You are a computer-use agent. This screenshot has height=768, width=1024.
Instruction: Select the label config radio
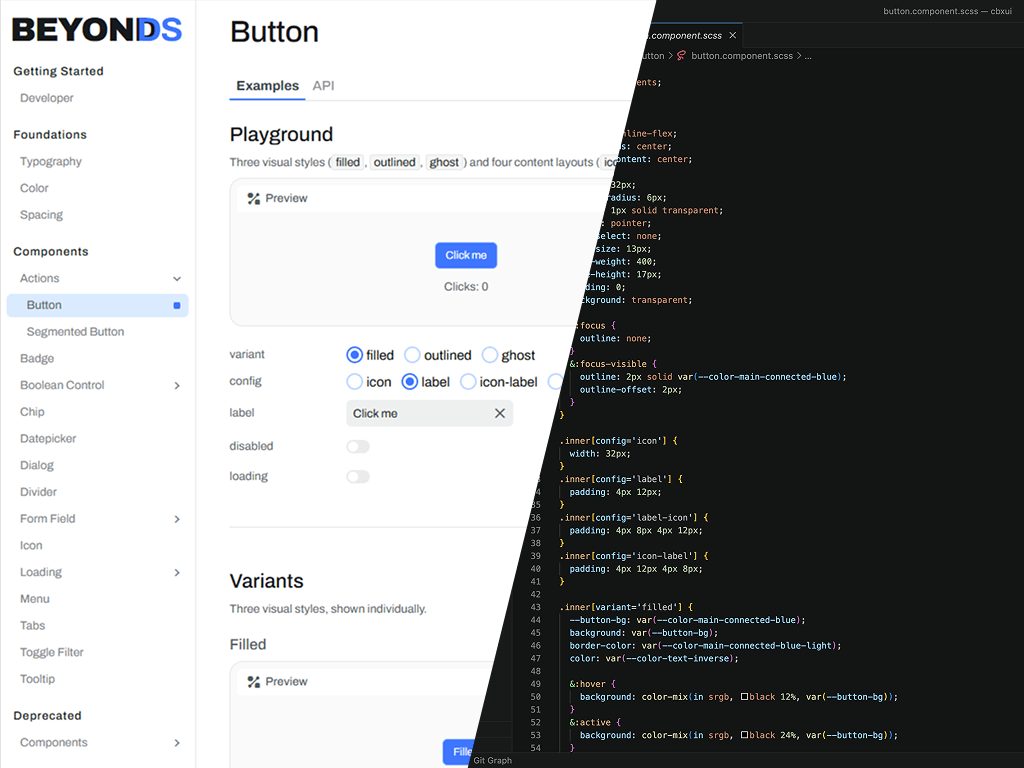409,382
